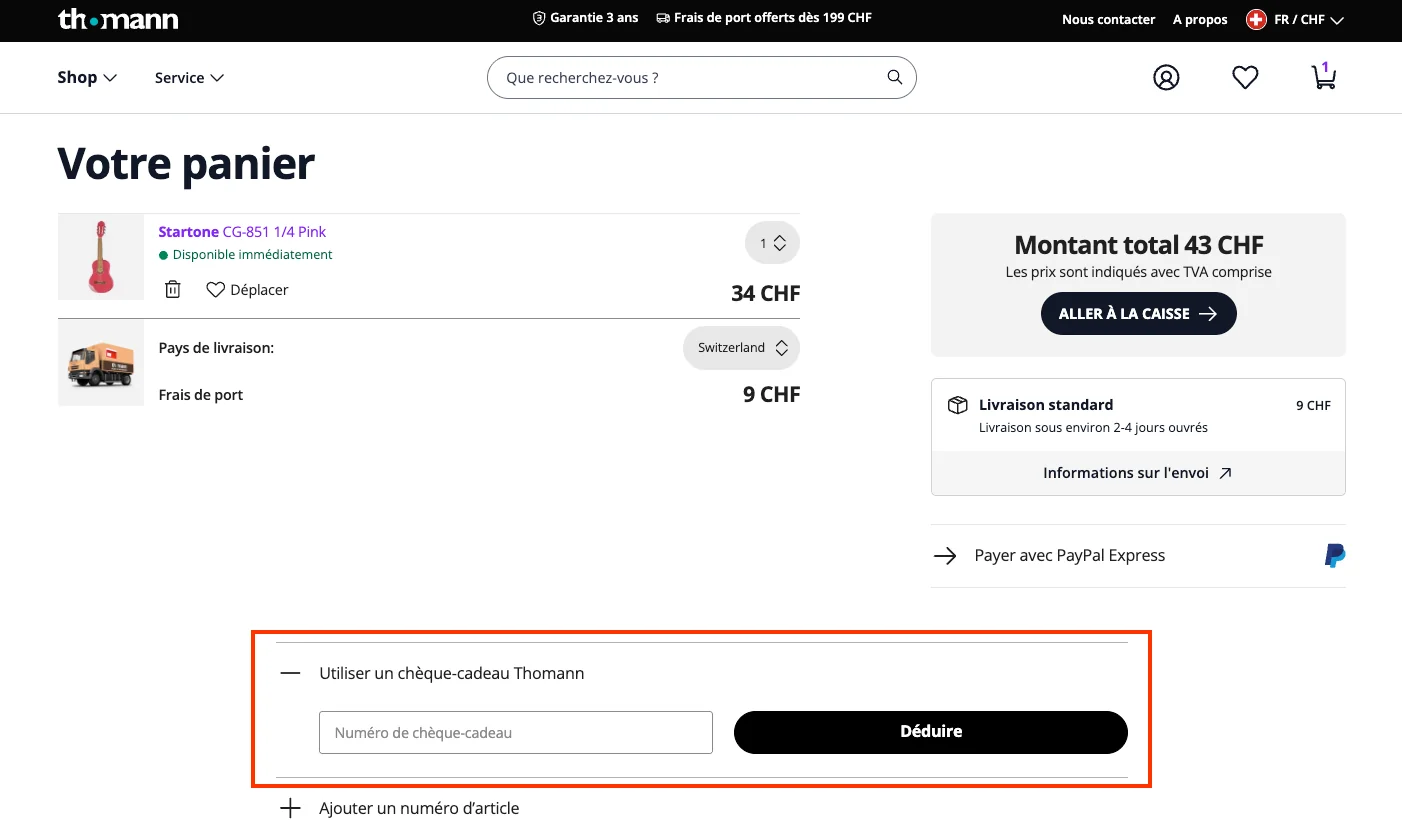Click the Déduire button
The width and height of the screenshot is (1402, 837).
point(930,731)
